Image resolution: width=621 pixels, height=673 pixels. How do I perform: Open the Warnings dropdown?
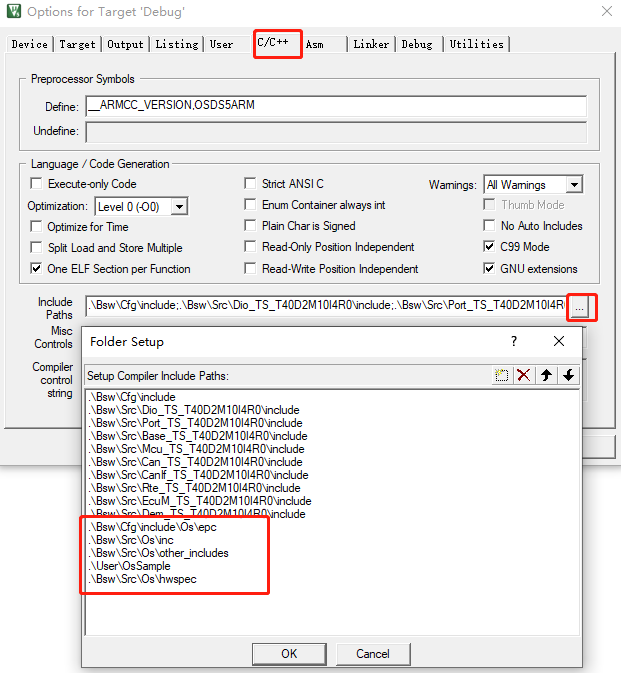[574, 185]
